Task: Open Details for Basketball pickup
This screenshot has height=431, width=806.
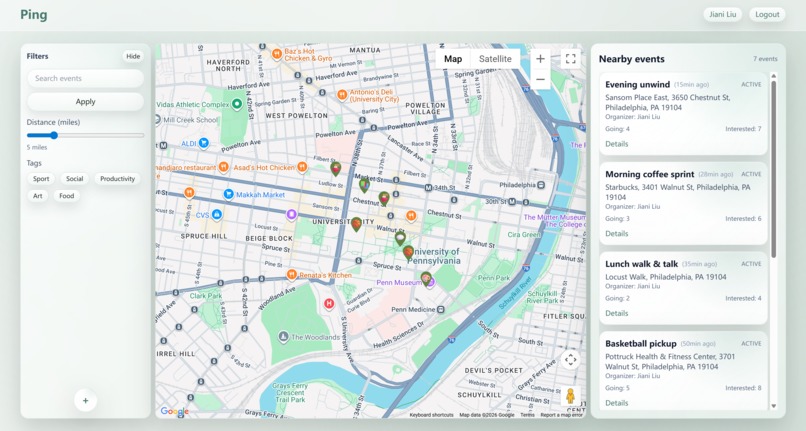Action: pos(616,403)
